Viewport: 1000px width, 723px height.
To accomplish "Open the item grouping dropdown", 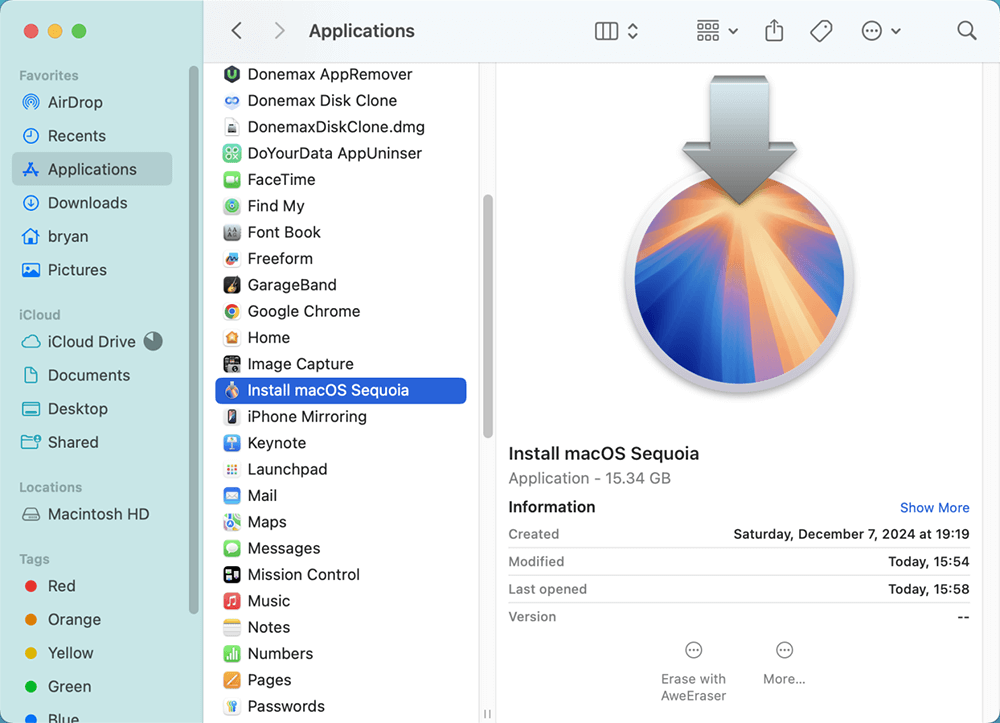I will pyautogui.click(x=714, y=30).
